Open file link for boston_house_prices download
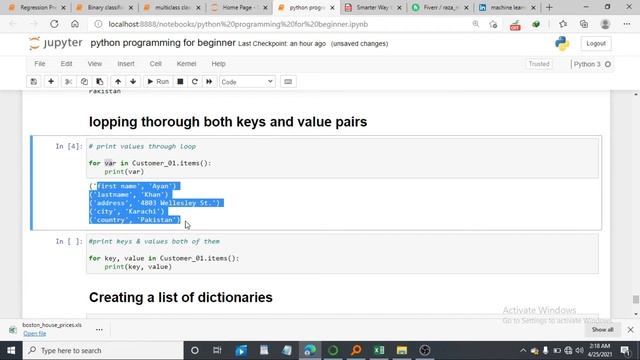 (35, 333)
